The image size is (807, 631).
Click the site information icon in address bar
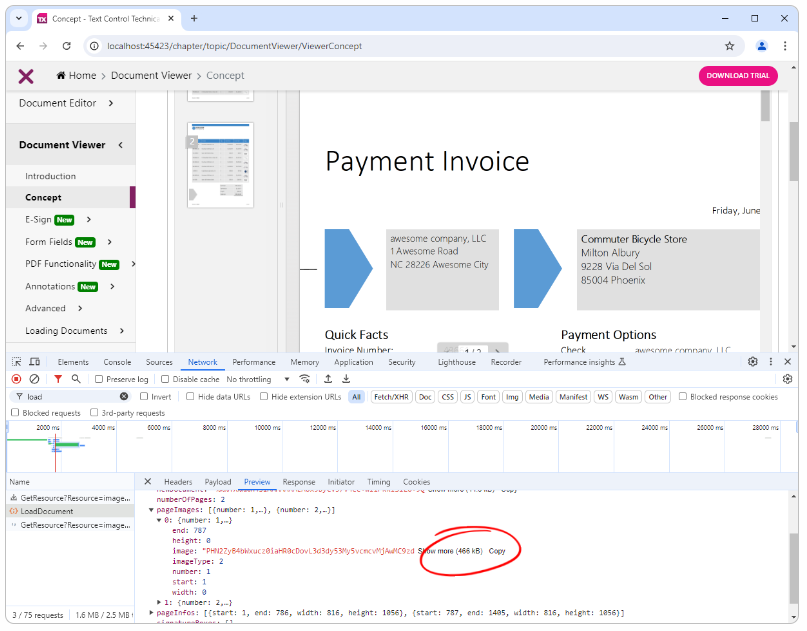point(94,46)
